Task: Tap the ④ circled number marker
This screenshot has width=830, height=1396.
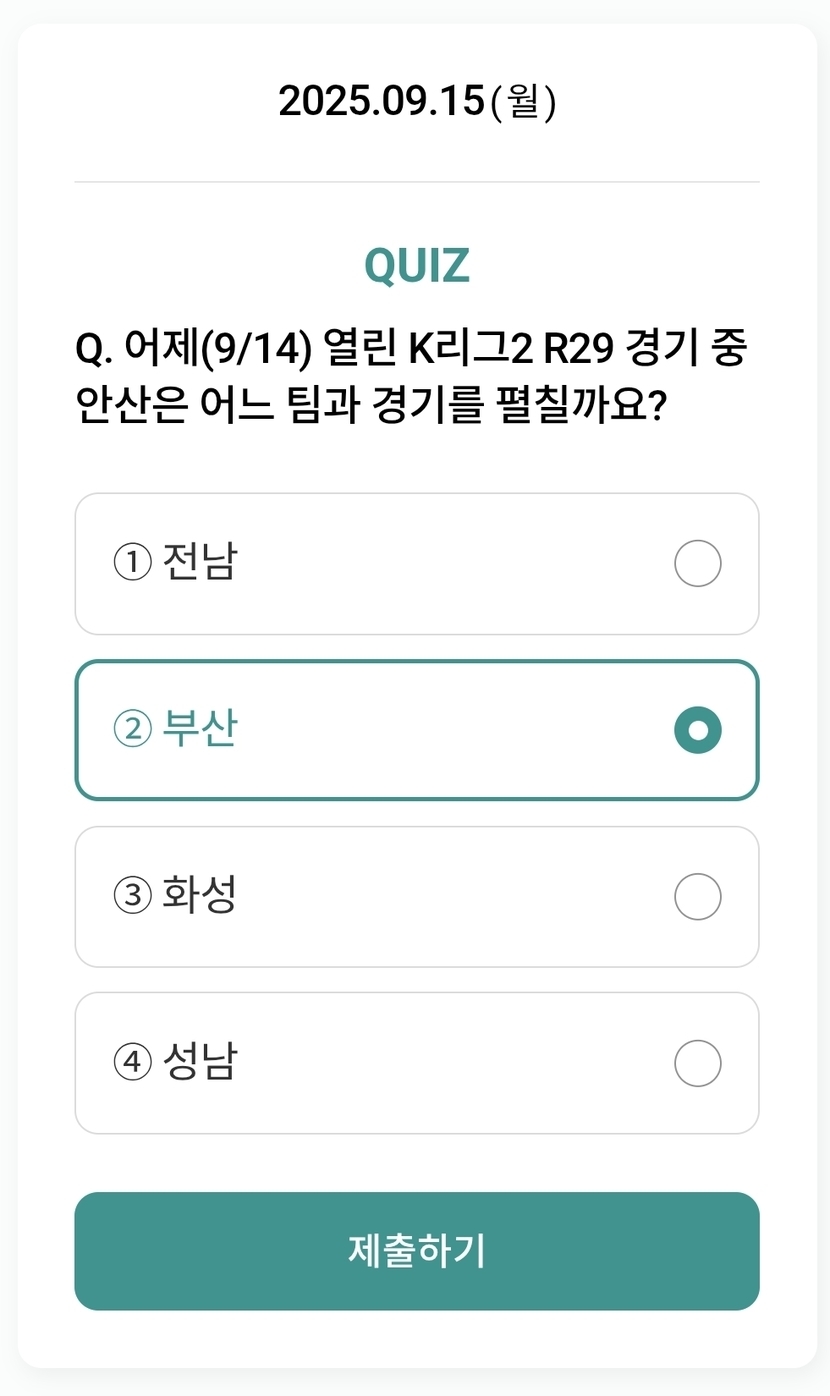Action: point(132,1062)
